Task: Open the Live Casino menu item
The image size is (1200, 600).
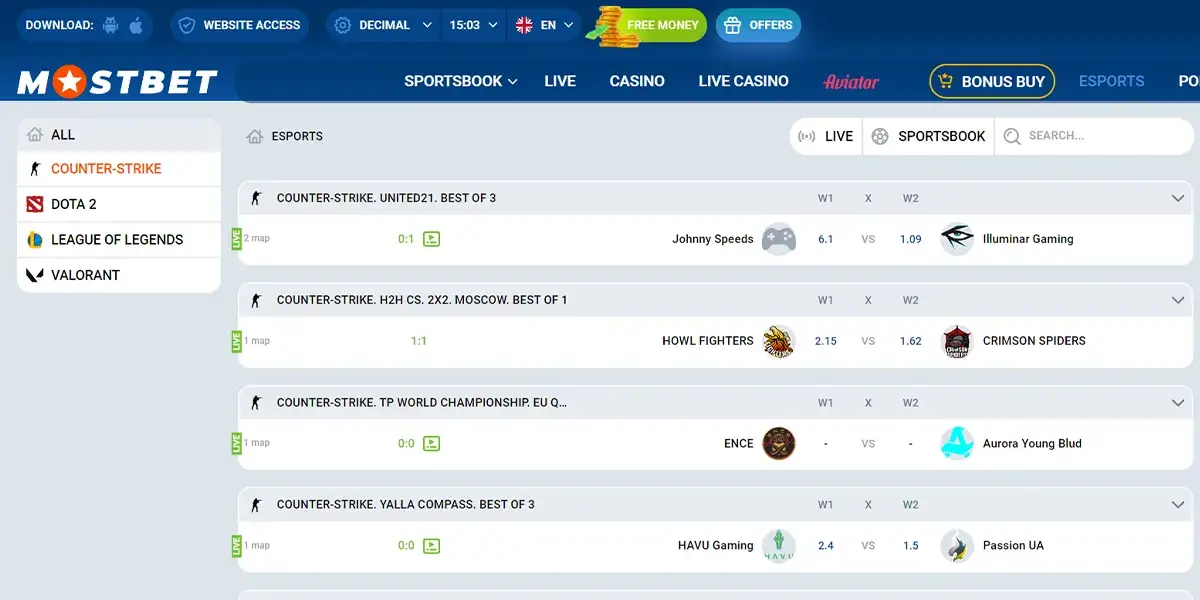Action: (743, 81)
